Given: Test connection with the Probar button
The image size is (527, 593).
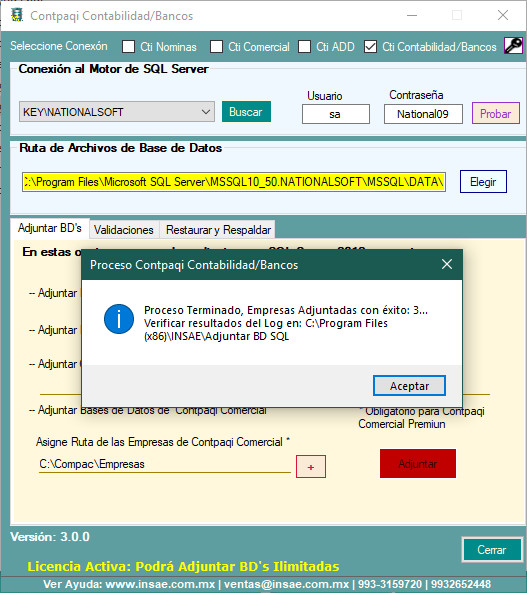Looking at the screenshot, I should [496, 113].
